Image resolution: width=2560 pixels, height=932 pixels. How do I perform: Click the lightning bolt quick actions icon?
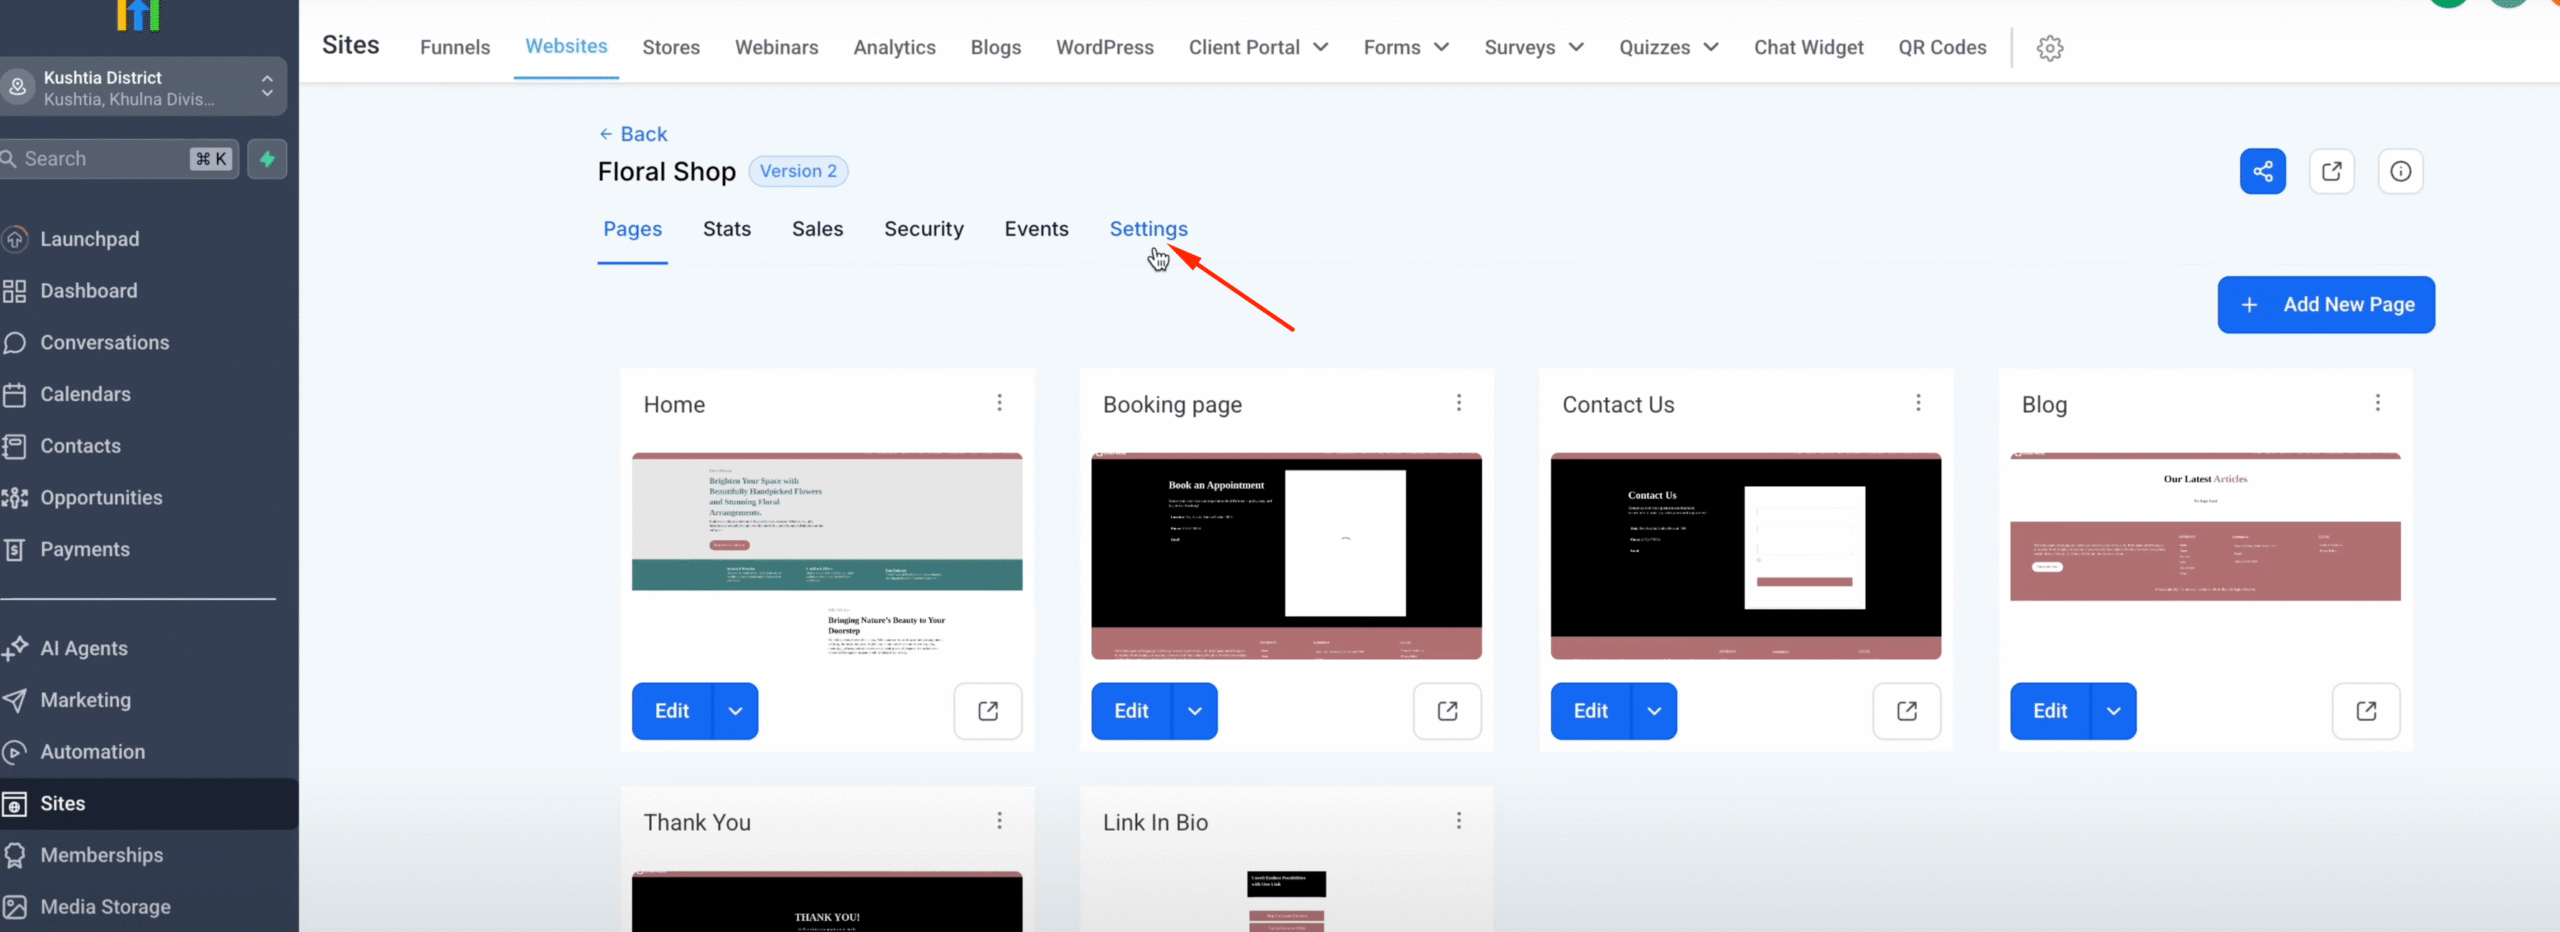coord(267,159)
